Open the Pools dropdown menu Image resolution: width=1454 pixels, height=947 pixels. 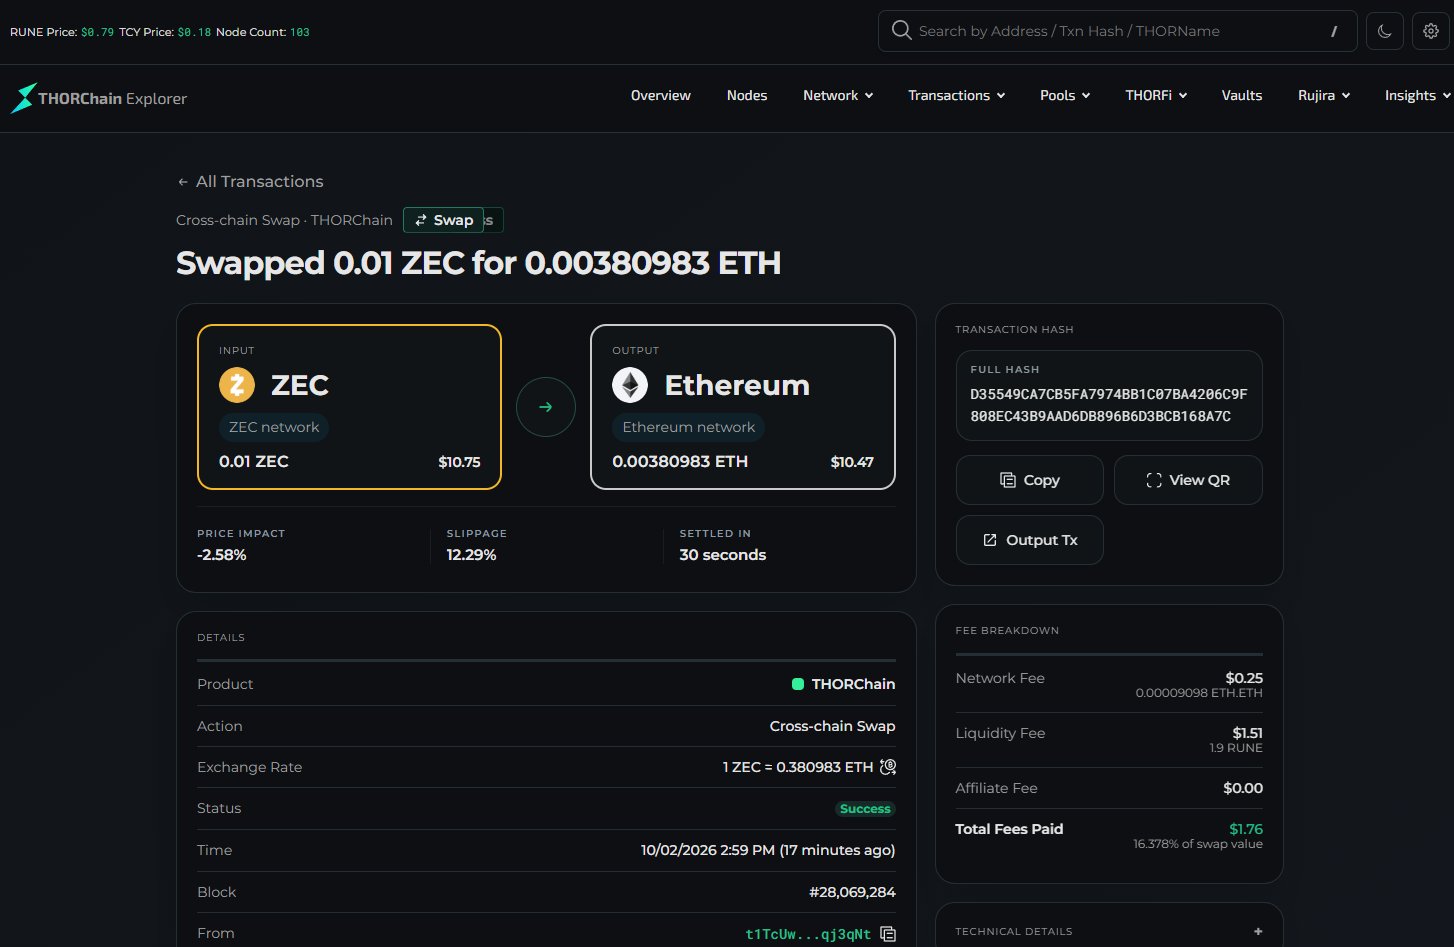pos(1065,95)
